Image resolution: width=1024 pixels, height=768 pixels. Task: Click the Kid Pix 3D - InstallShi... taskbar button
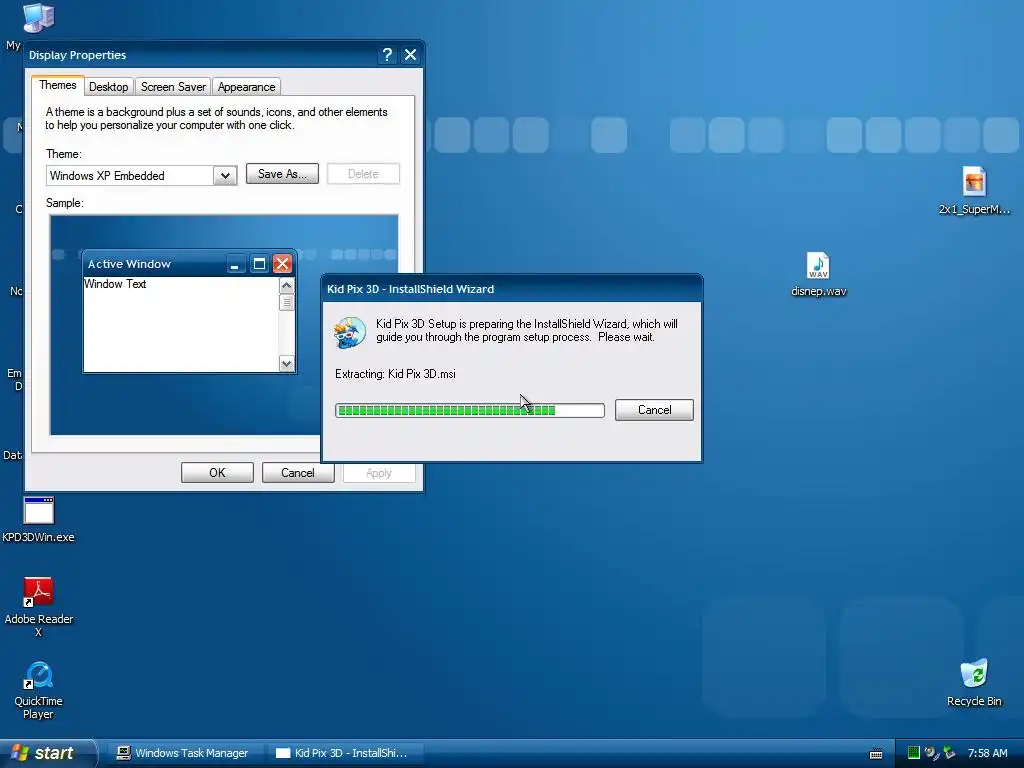pyautogui.click(x=345, y=753)
